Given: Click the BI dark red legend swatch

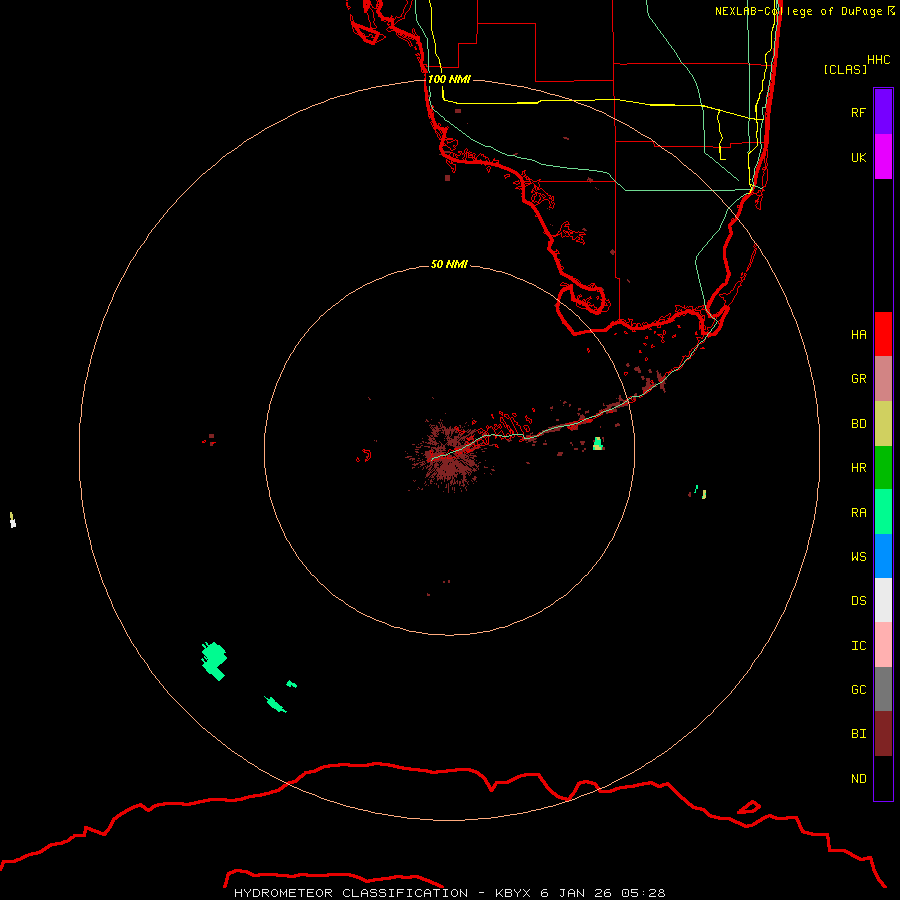Looking at the screenshot, I should click(883, 734).
